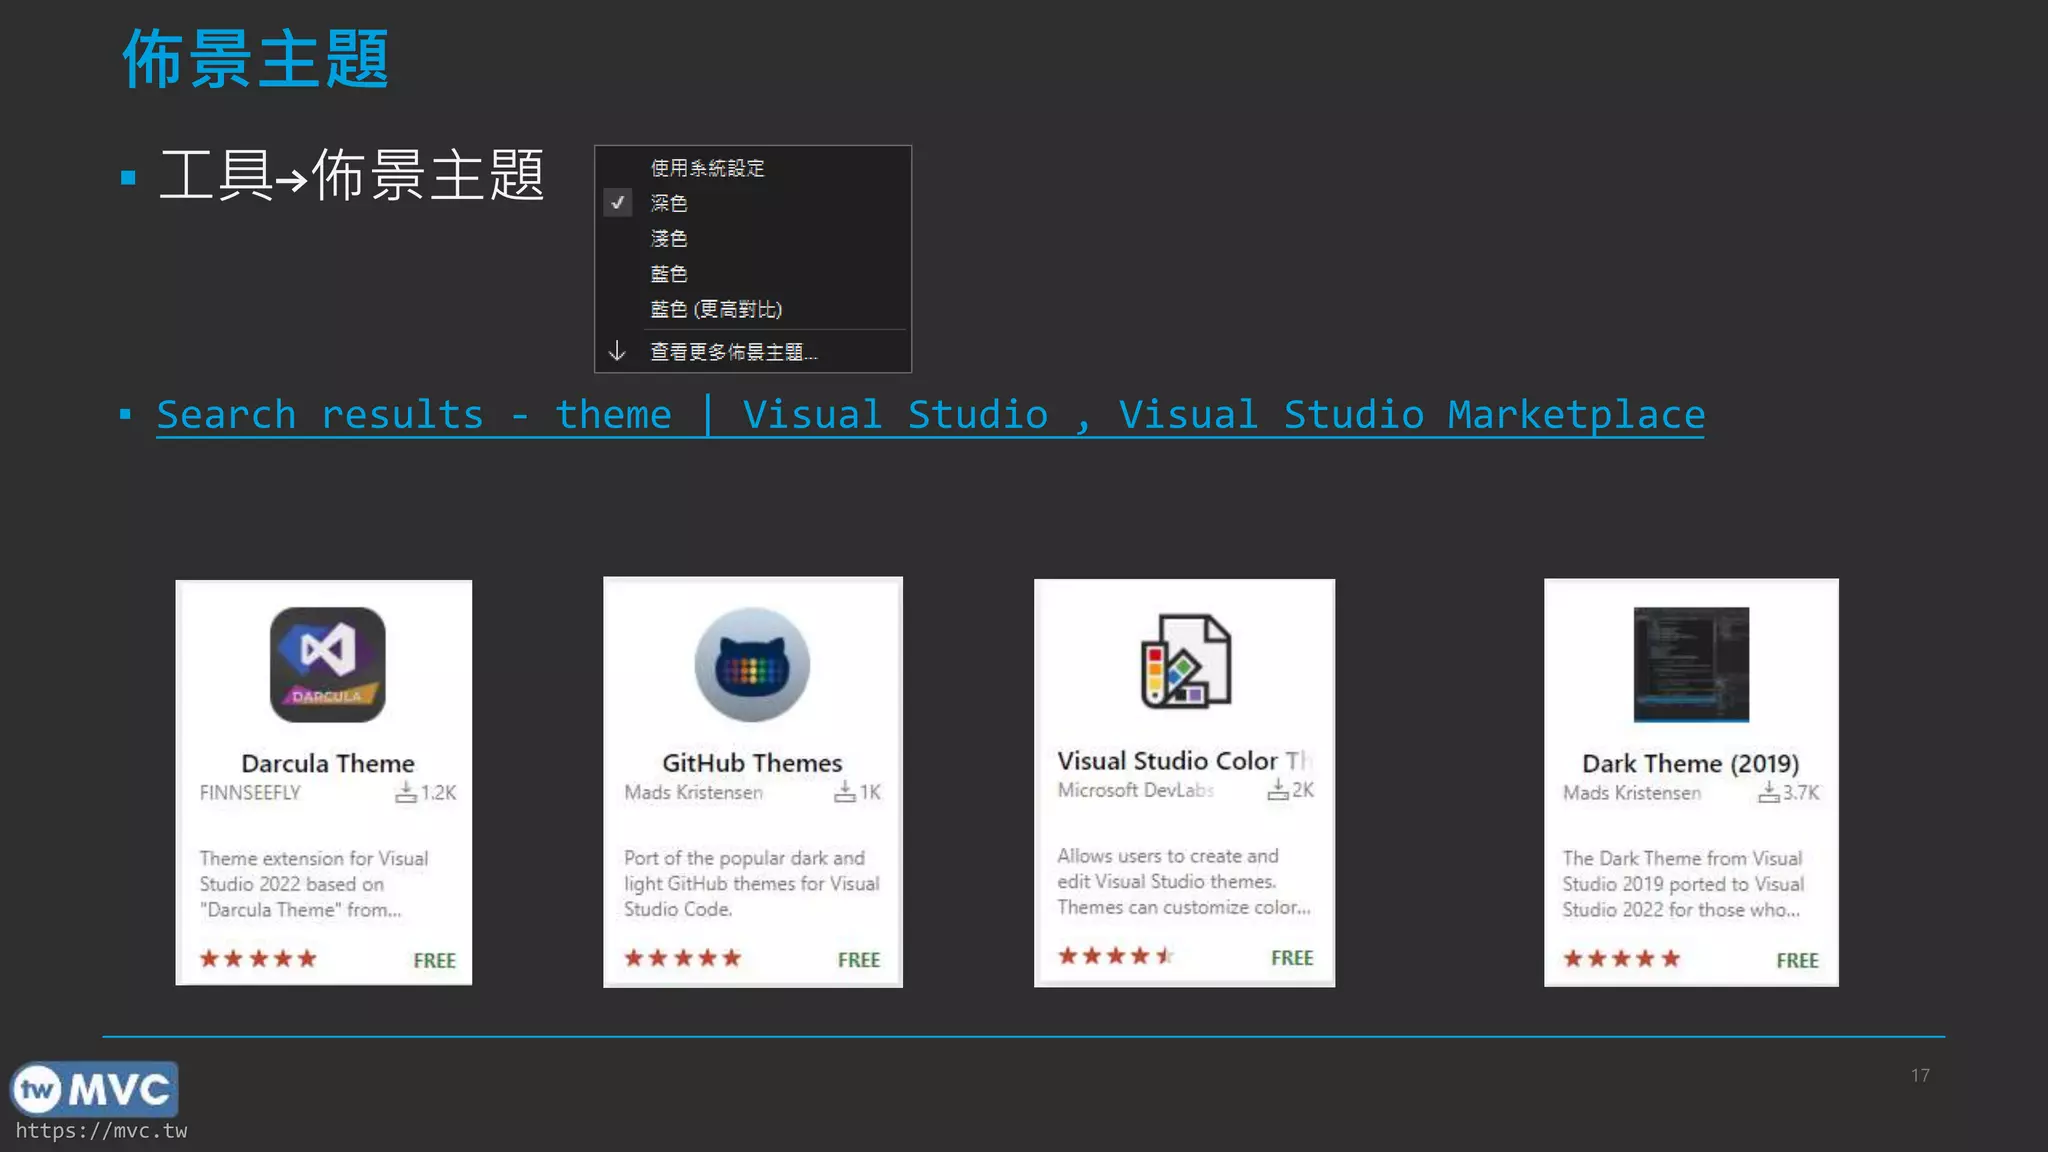Click the star rating on GitHub Themes card
This screenshot has height=1152, width=2048.
[x=683, y=958]
